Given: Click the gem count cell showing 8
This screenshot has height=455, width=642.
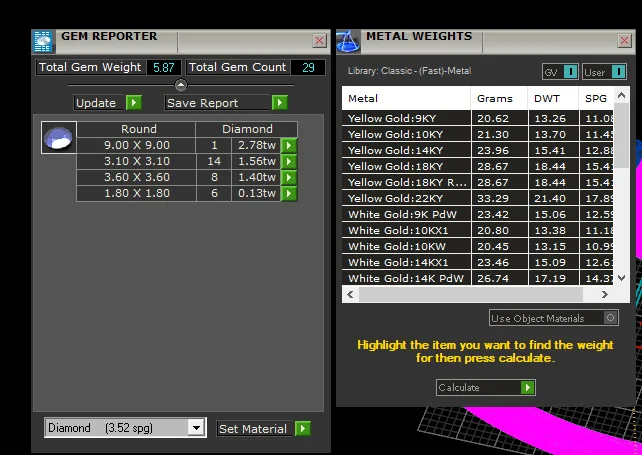Looking at the screenshot, I should 214,177.
